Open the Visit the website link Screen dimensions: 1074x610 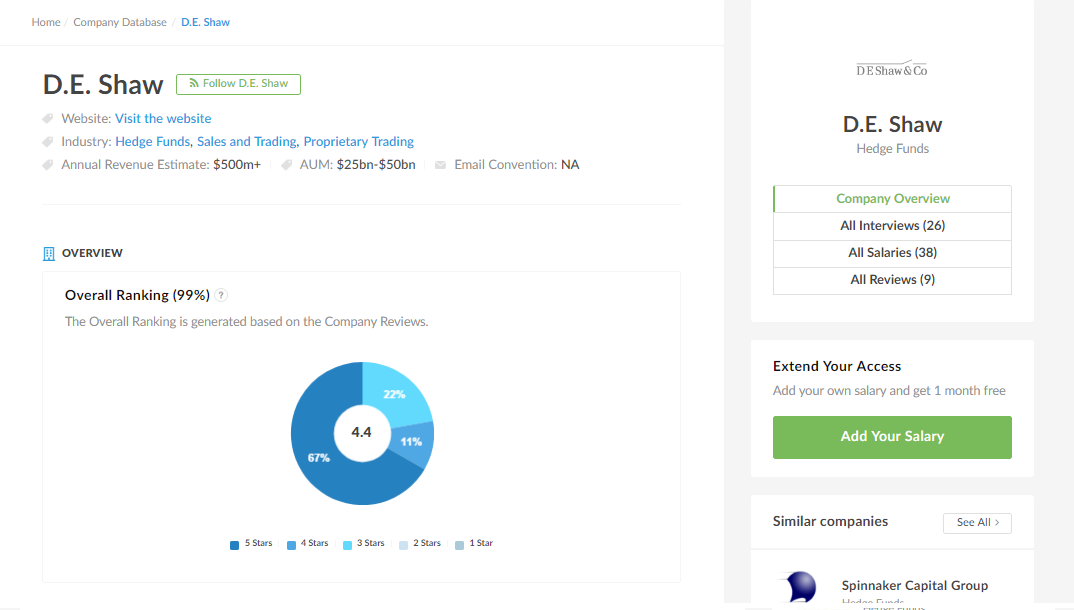pyautogui.click(x=163, y=118)
